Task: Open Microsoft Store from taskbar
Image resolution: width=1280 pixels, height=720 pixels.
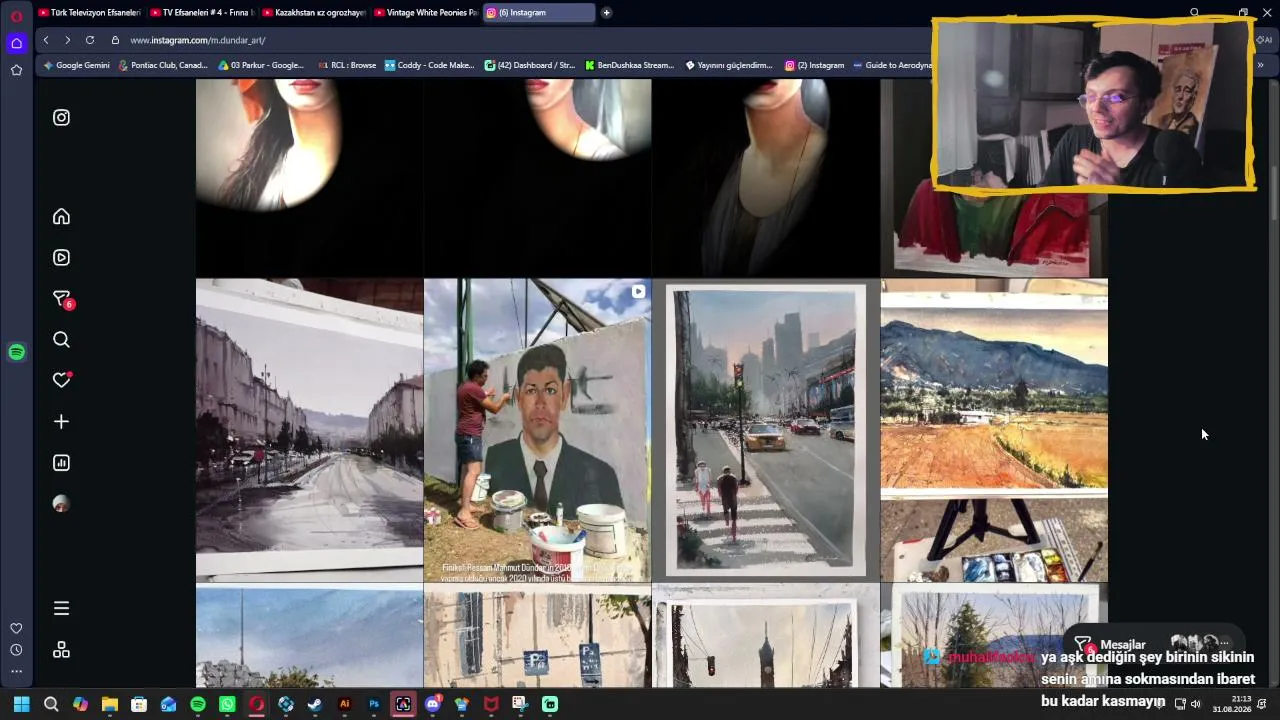Action: tap(139, 704)
